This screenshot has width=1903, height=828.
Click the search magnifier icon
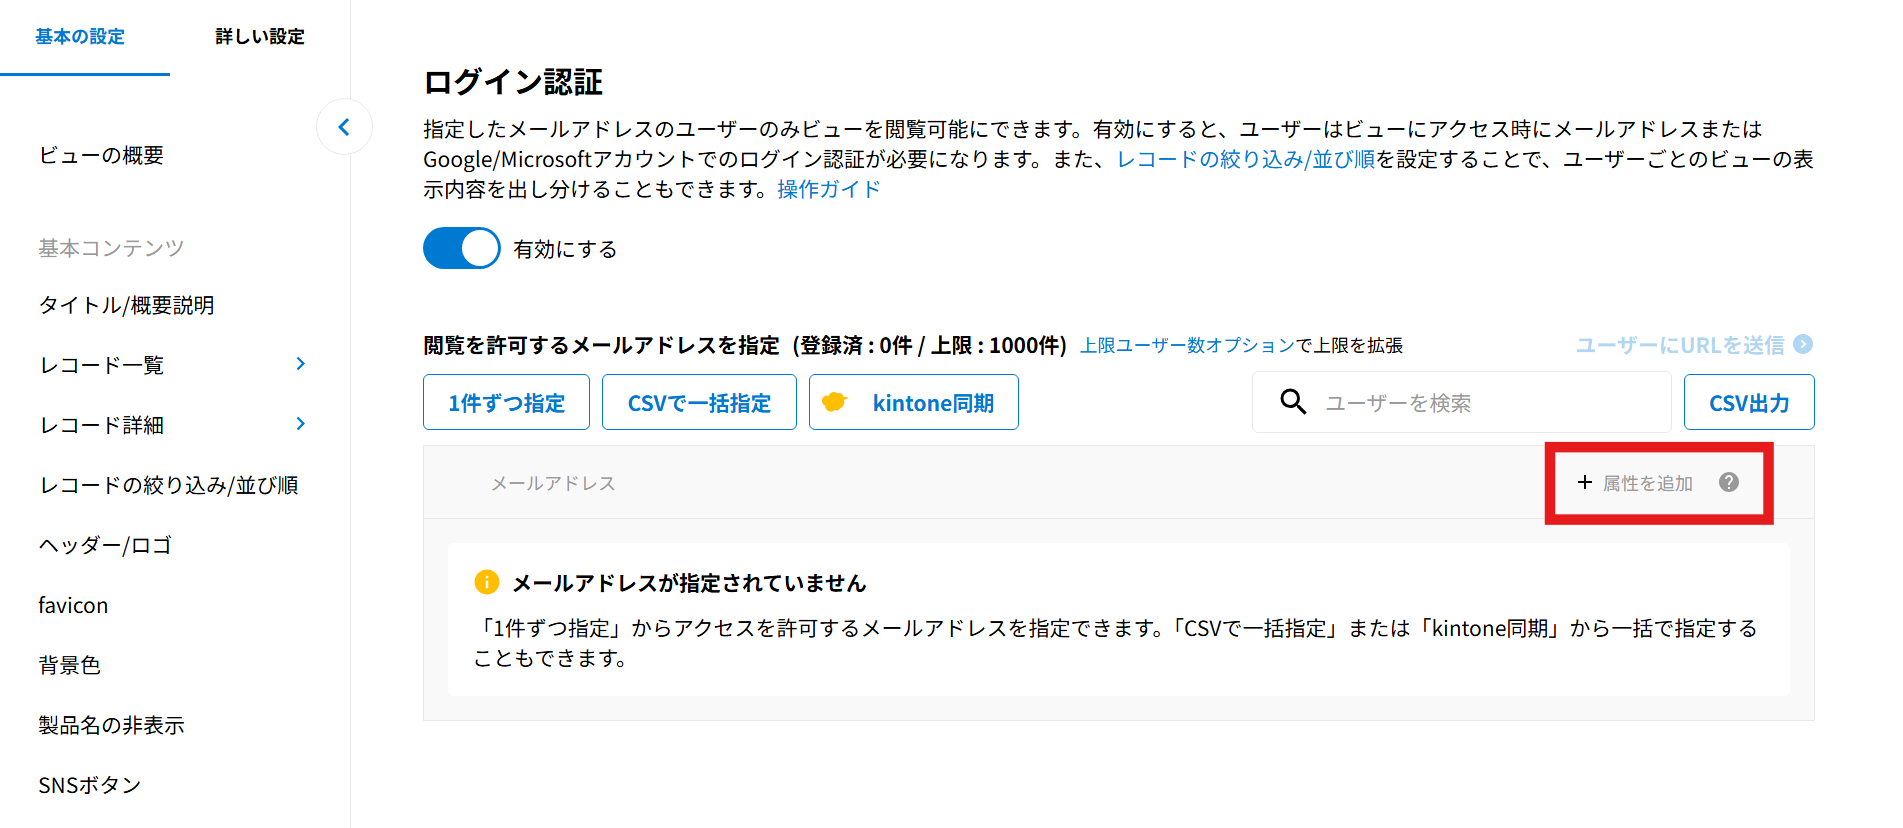[x=1293, y=402]
